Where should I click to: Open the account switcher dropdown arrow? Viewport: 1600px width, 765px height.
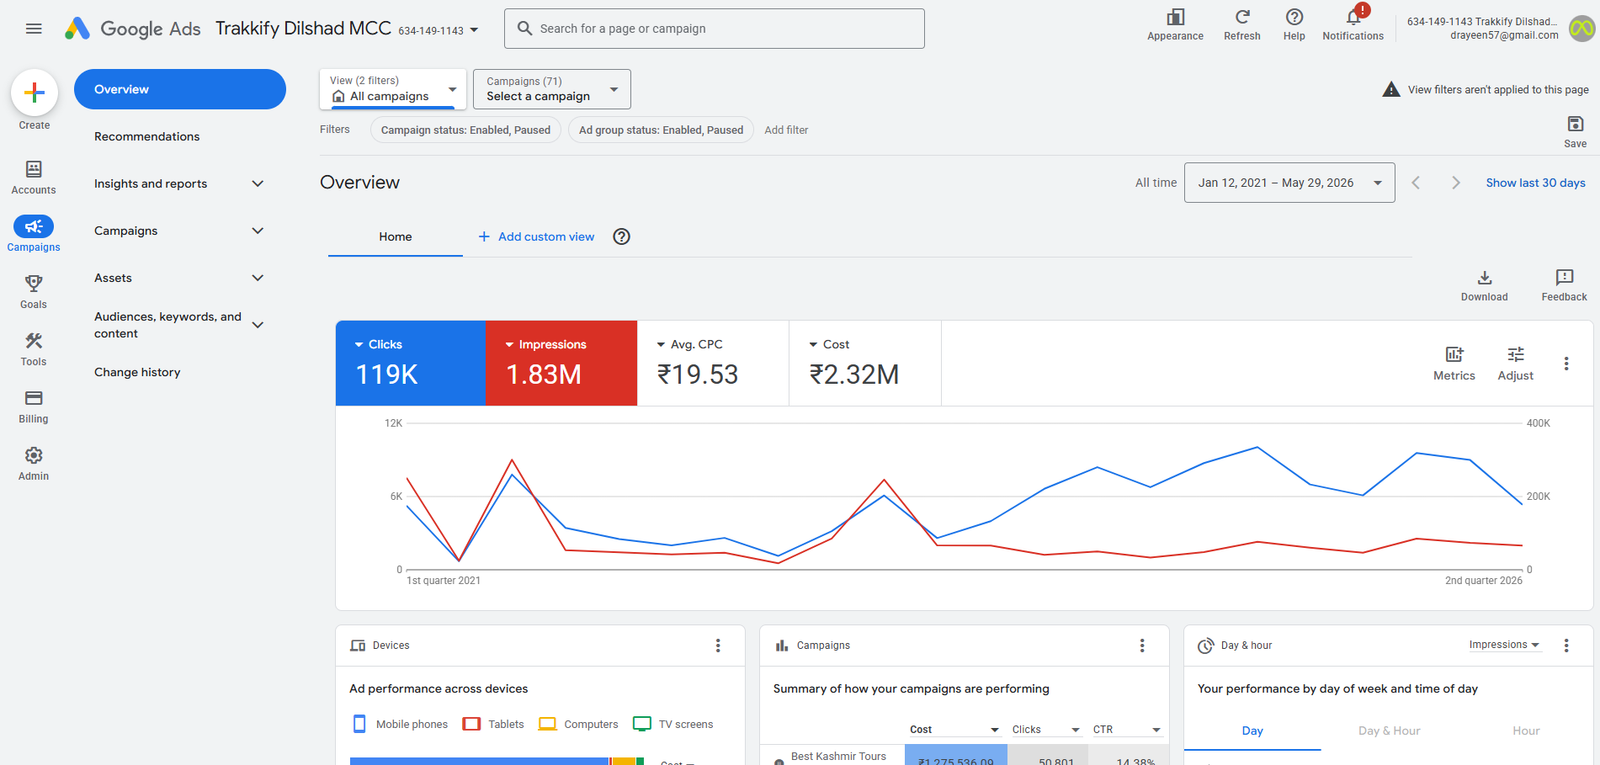point(474,30)
